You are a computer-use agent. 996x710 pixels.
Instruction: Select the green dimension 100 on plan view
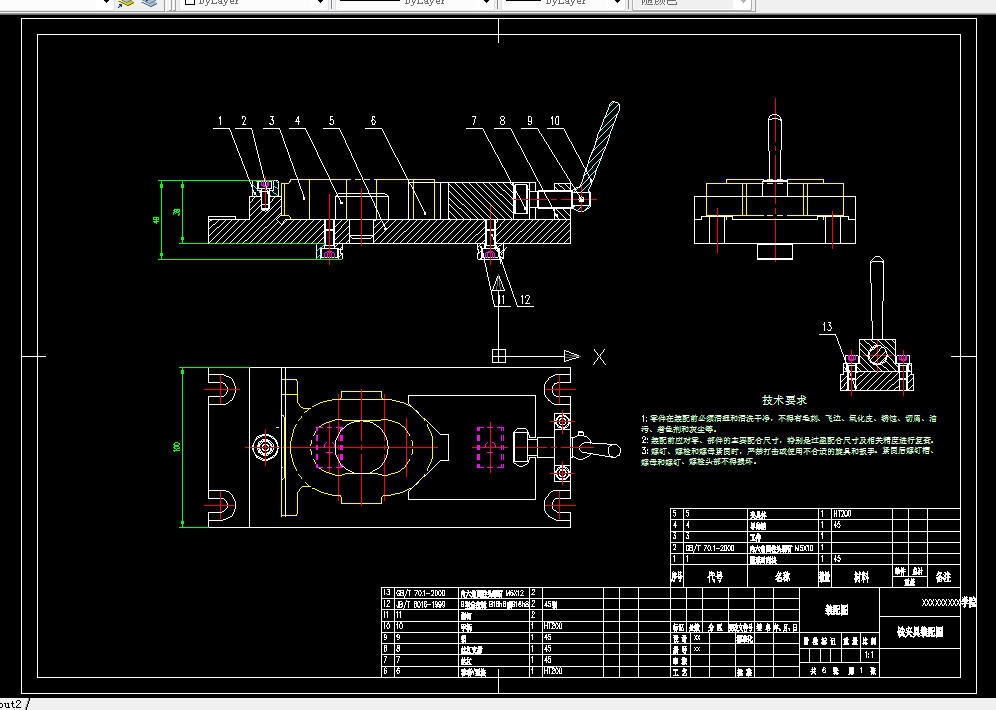[177, 447]
